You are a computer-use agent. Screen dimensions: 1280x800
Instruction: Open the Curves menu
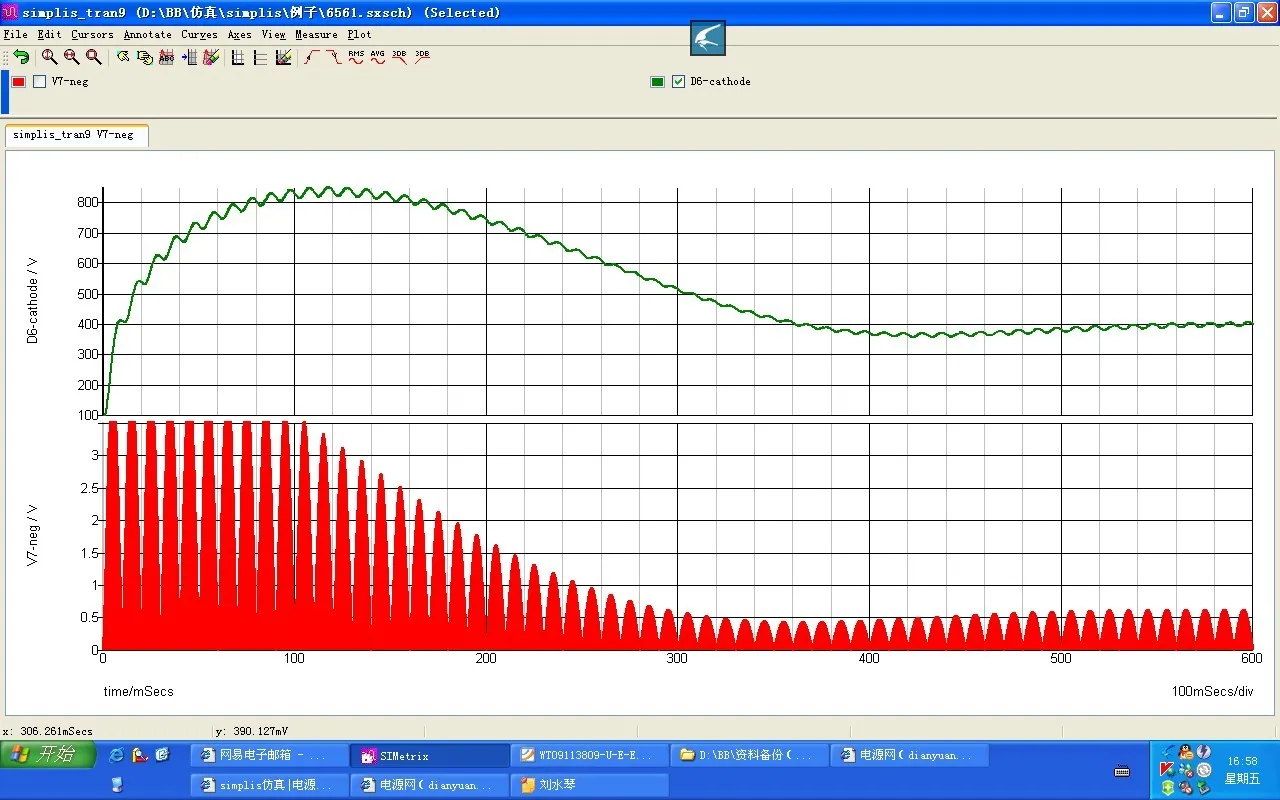click(x=200, y=34)
